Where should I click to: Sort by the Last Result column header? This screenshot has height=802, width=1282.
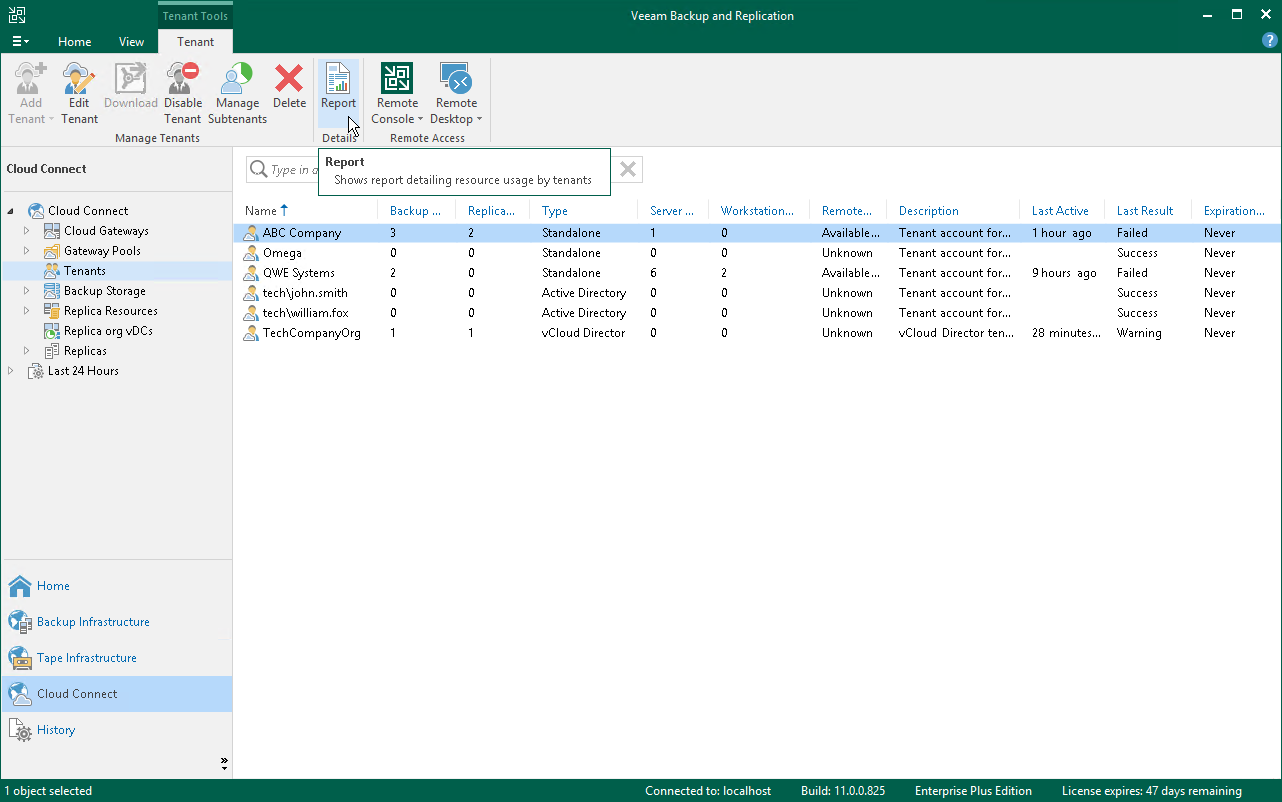(1145, 211)
